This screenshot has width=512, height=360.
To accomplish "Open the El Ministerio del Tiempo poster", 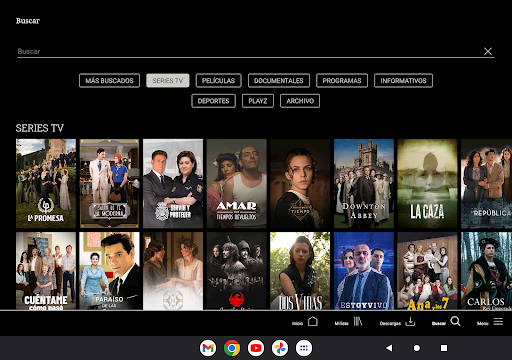I will point(300,184).
